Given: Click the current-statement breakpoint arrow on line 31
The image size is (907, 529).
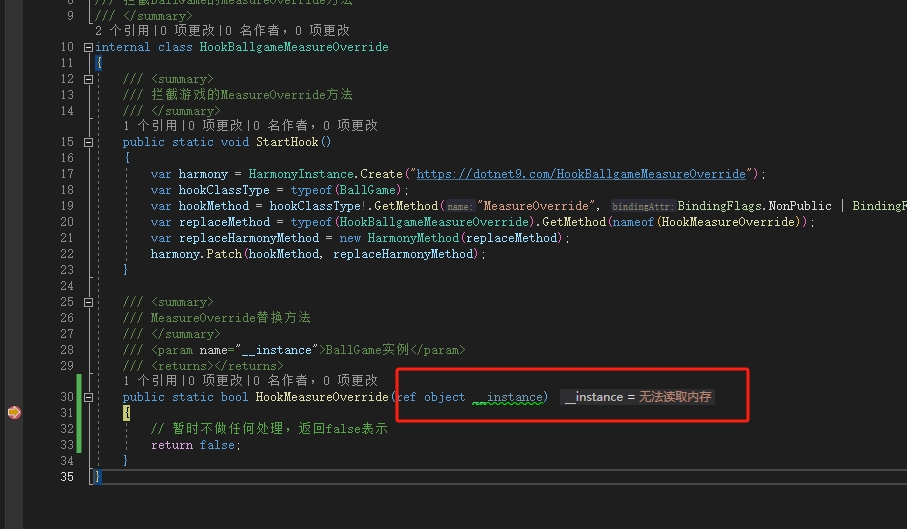Looking at the screenshot, I should (x=14, y=412).
